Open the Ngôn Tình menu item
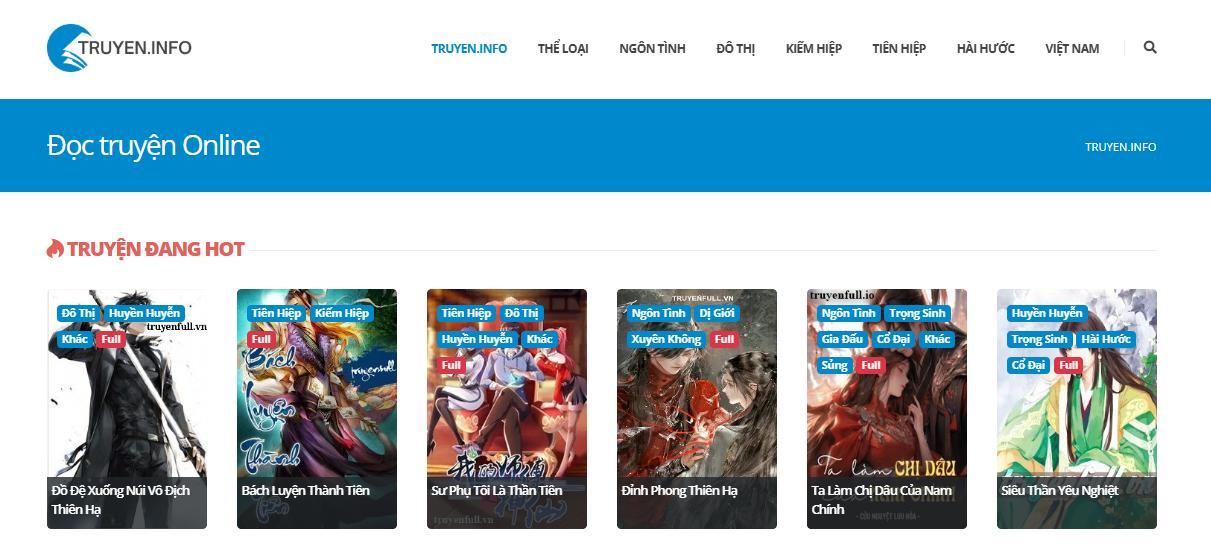 point(652,48)
